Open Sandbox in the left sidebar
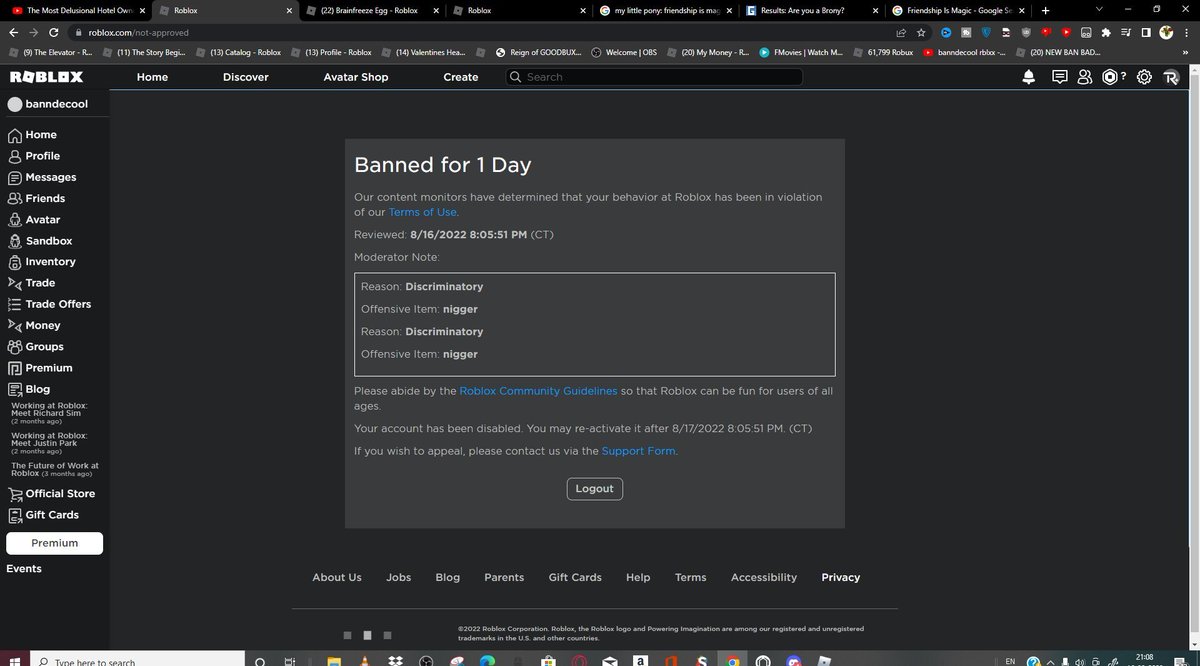1200x666 pixels. click(x=40, y=241)
